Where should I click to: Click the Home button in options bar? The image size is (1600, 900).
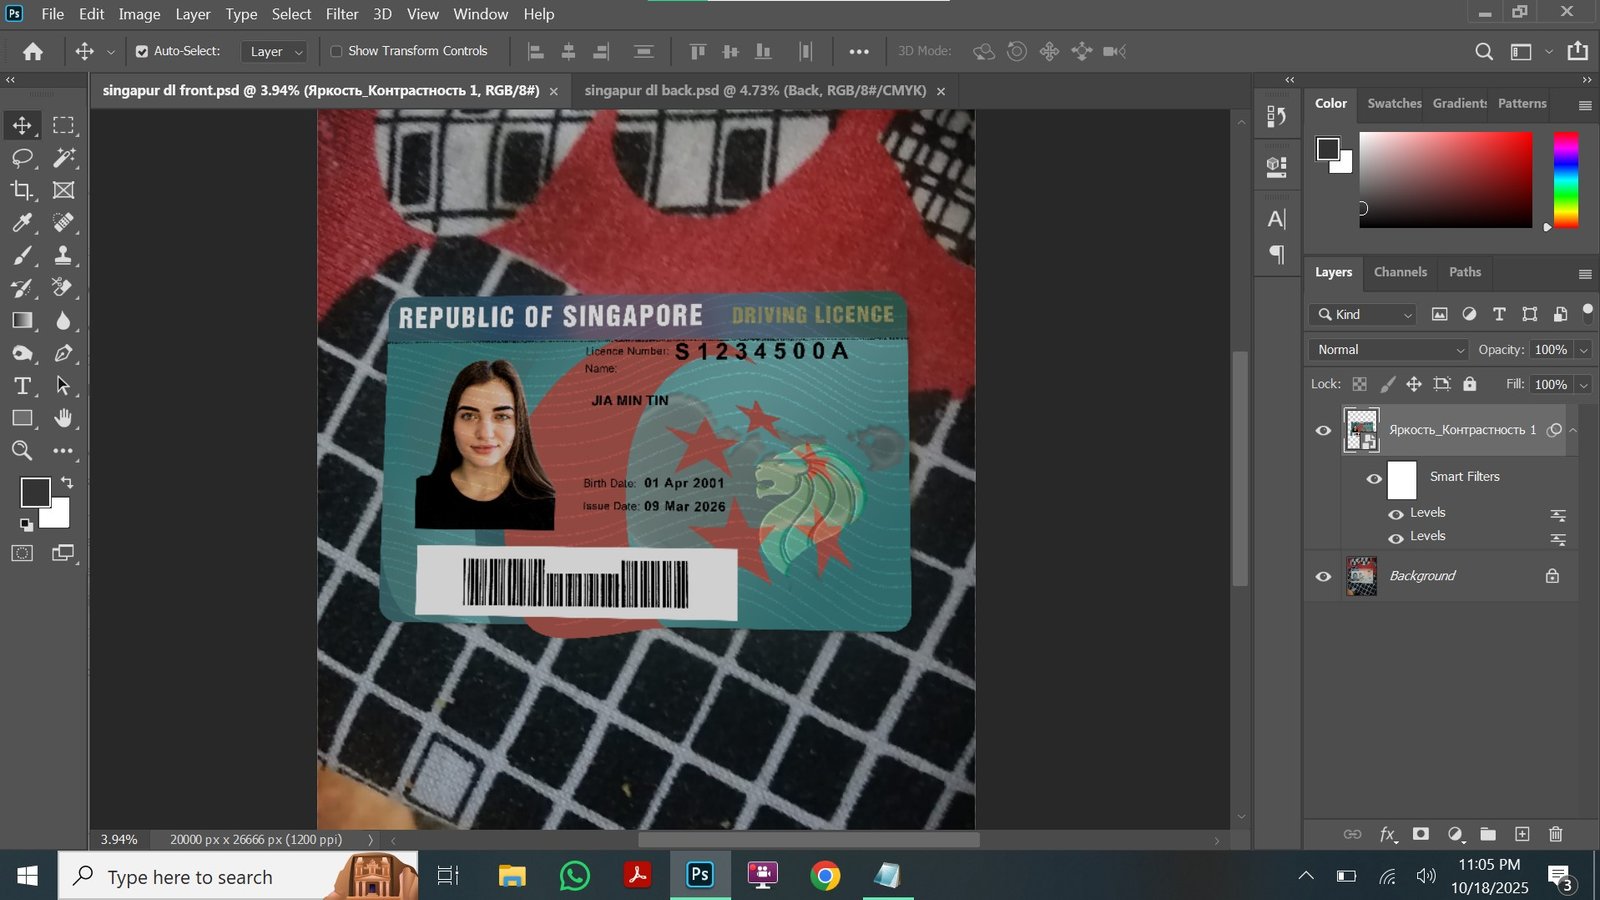33,51
